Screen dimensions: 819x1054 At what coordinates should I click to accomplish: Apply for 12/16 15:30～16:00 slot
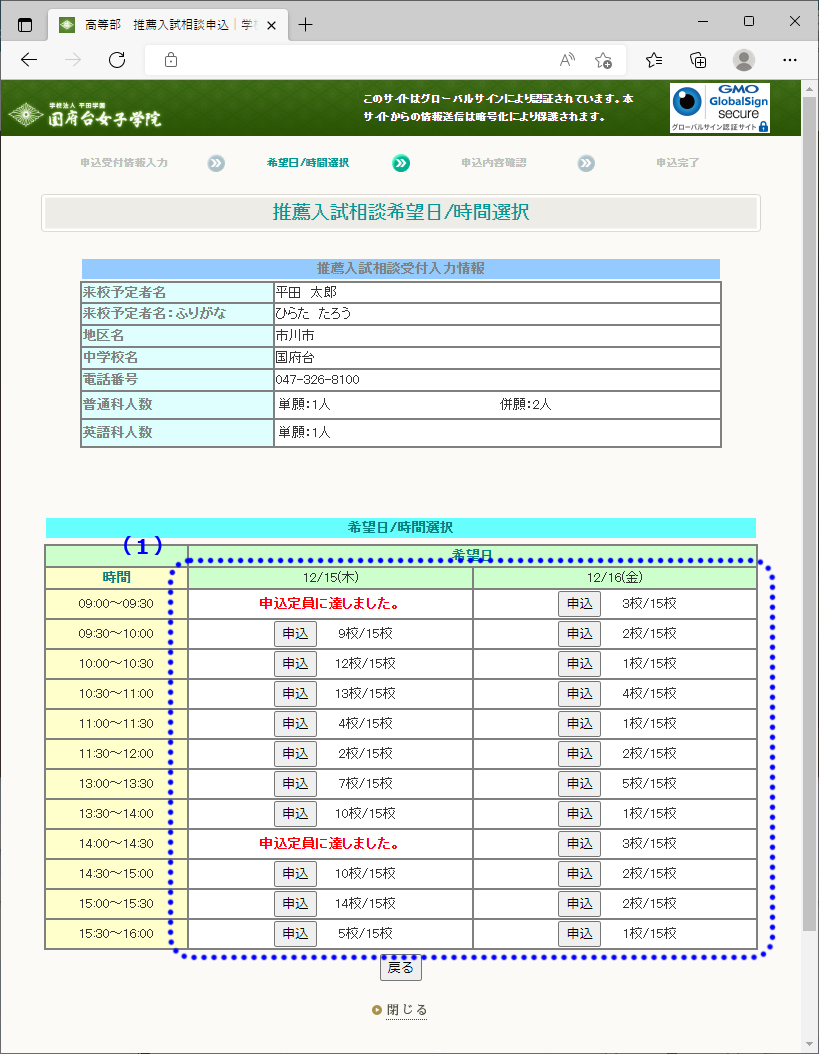point(580,934)
